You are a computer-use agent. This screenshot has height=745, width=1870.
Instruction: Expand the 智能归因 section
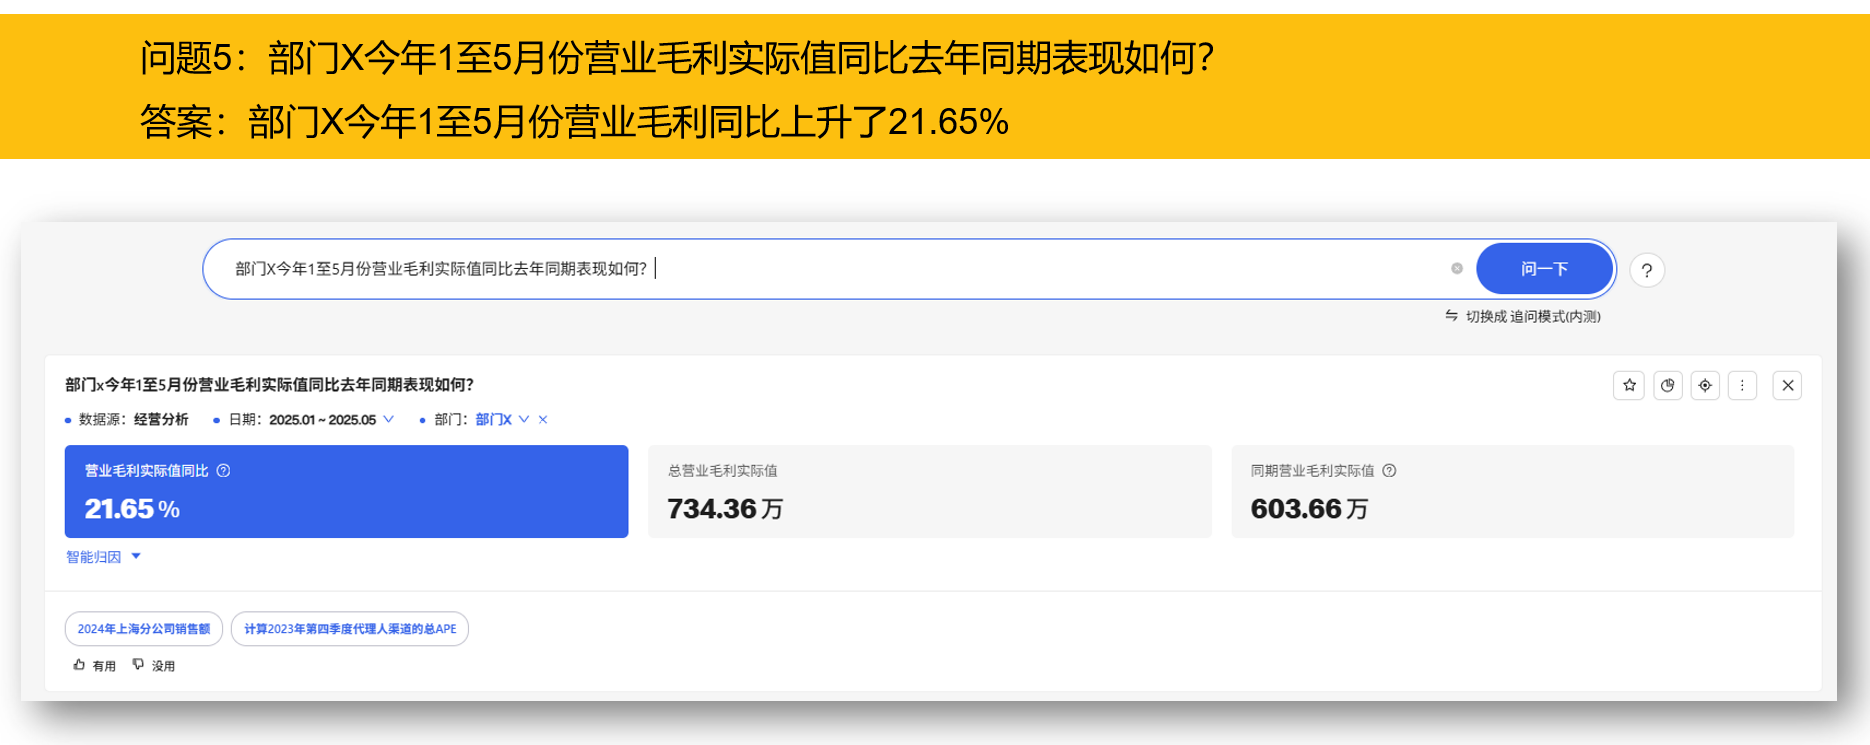[103, 557]
